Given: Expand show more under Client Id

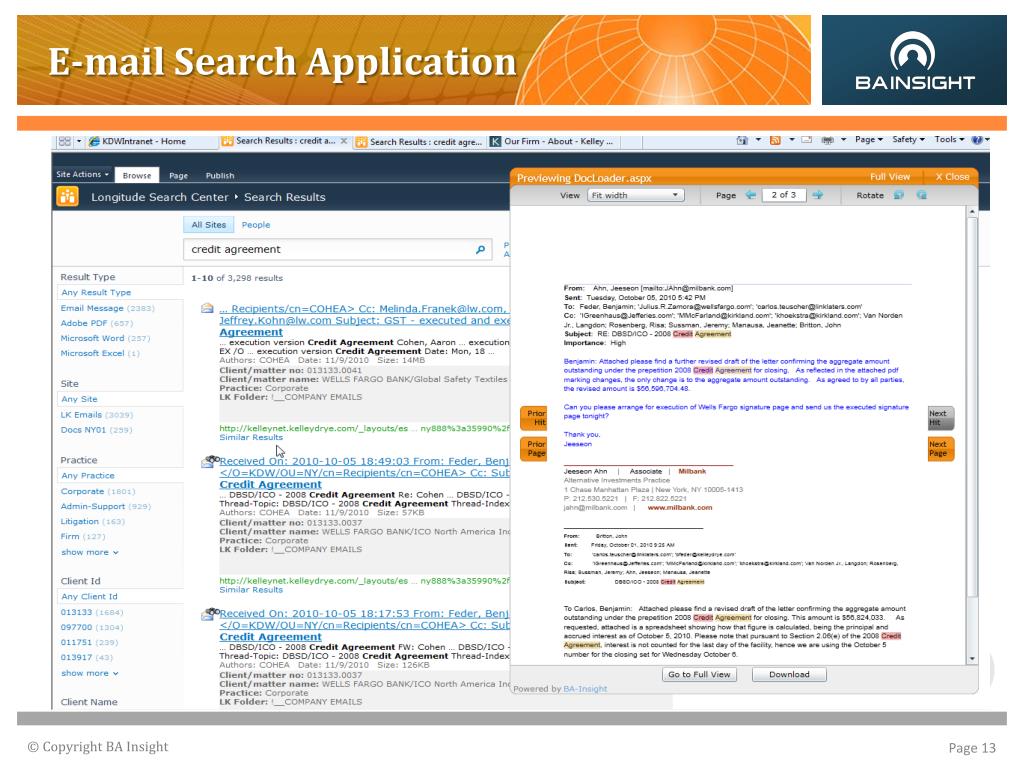Looking at the screenshot, I should [90, 673].
